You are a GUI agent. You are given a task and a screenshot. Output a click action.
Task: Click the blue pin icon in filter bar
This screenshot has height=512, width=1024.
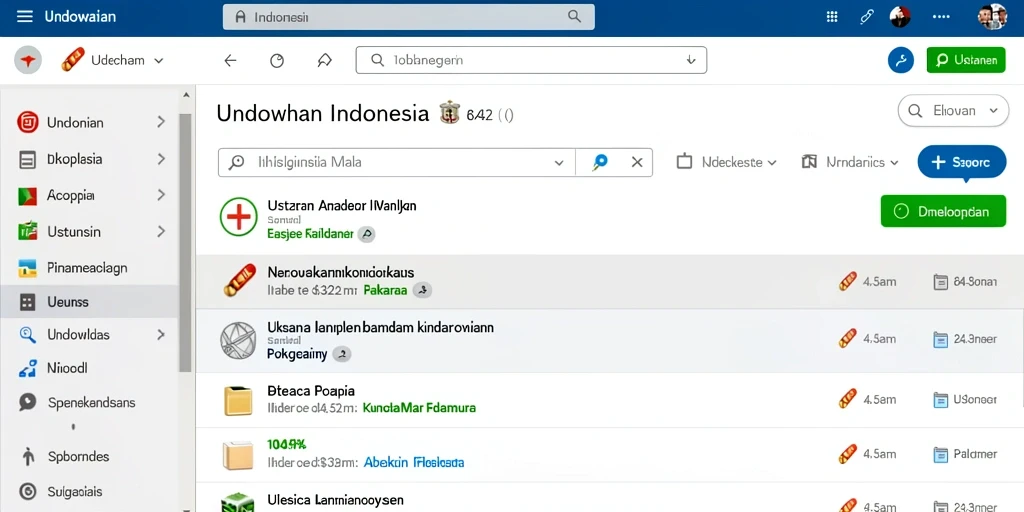[600, 163]
